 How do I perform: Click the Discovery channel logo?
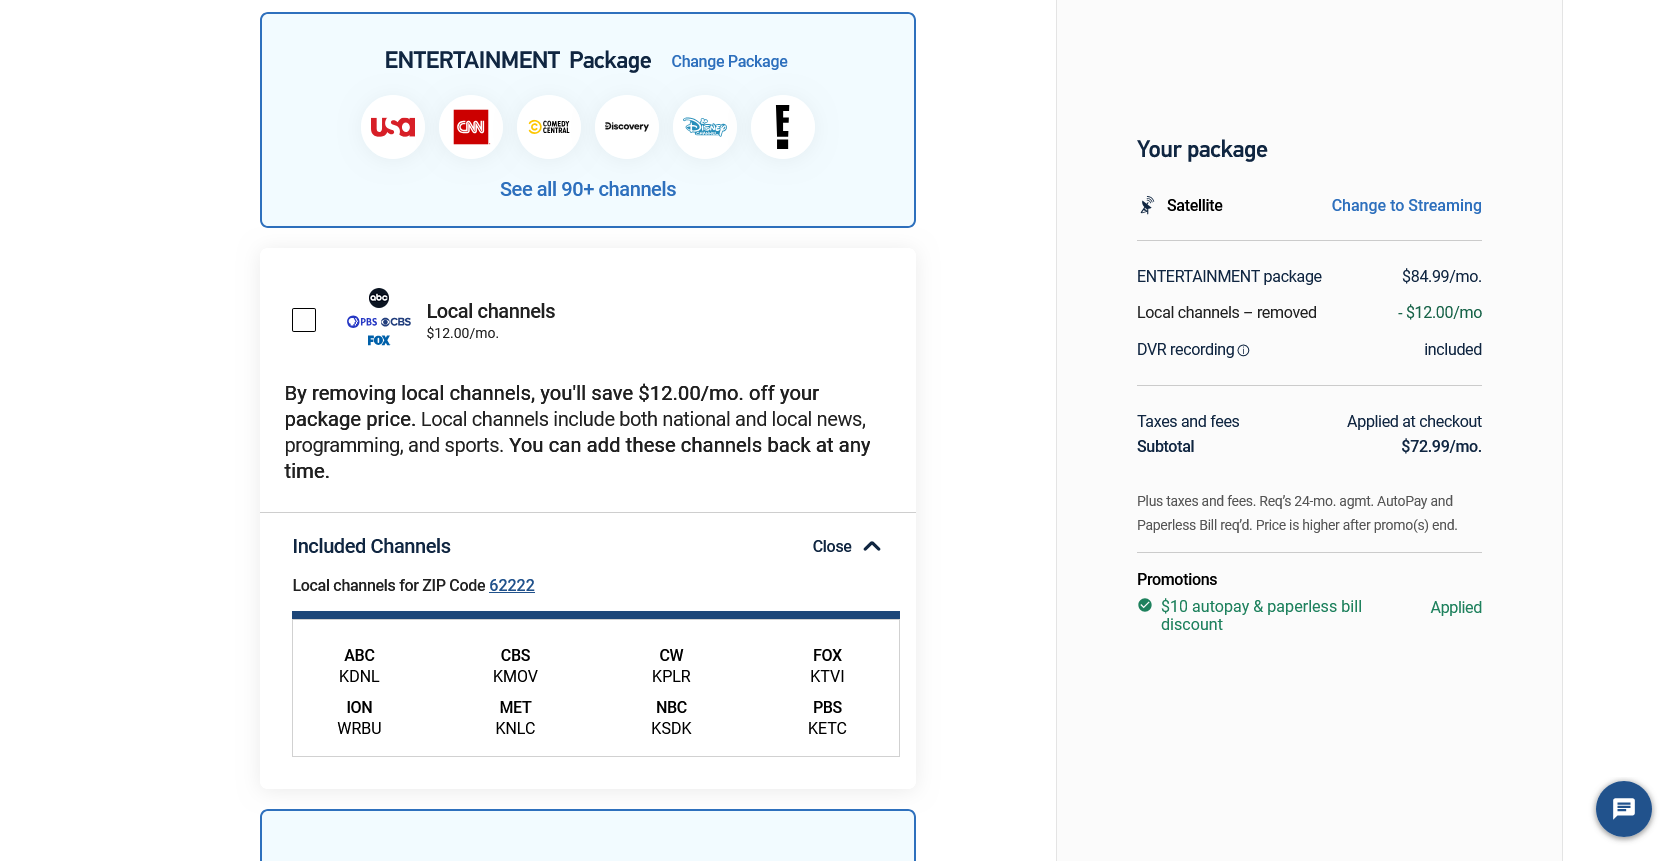pos(627,127)
